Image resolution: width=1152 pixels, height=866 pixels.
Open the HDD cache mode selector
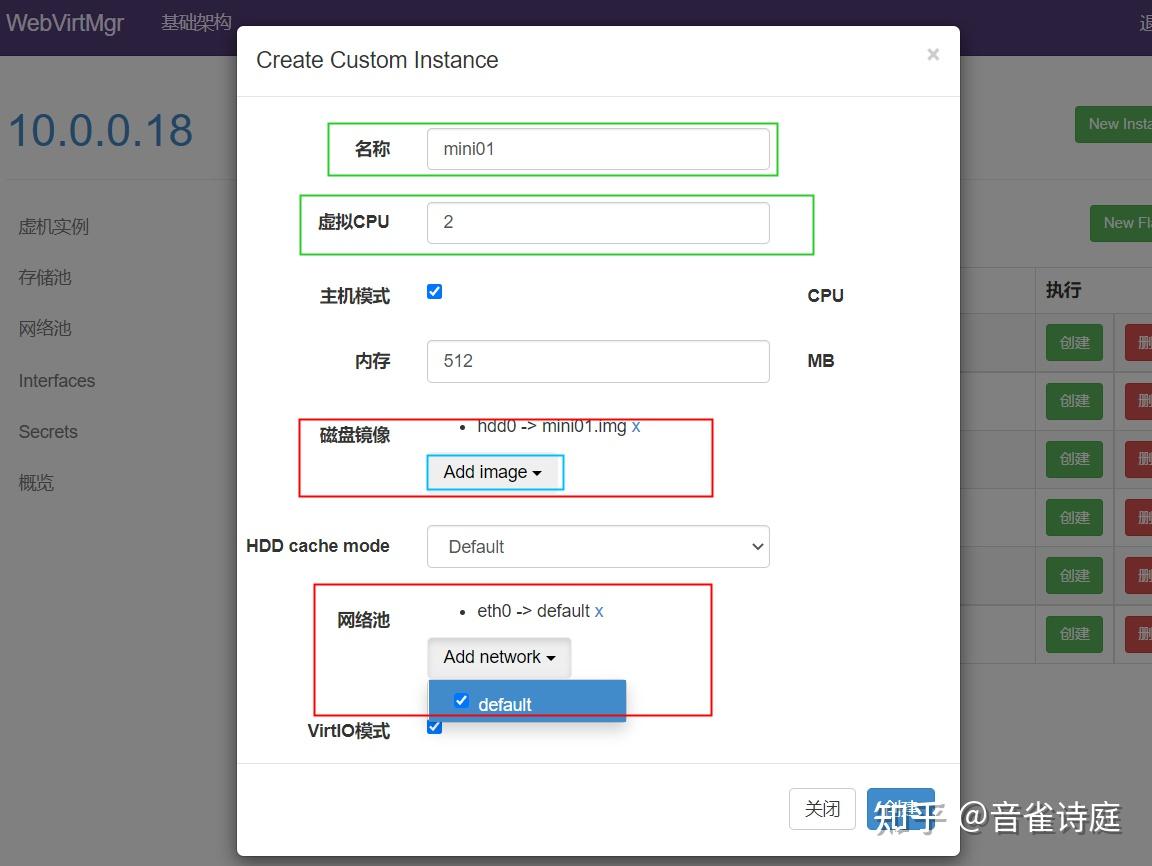[x=597, y=546]
